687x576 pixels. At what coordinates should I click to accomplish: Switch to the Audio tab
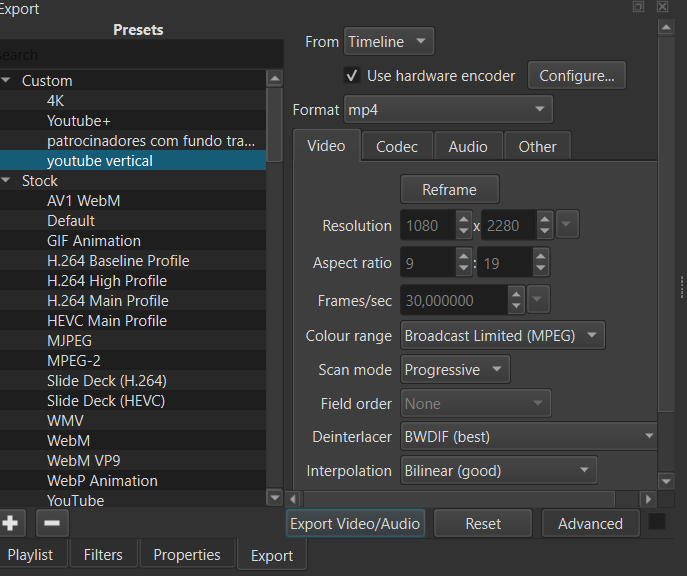[467, 147]
